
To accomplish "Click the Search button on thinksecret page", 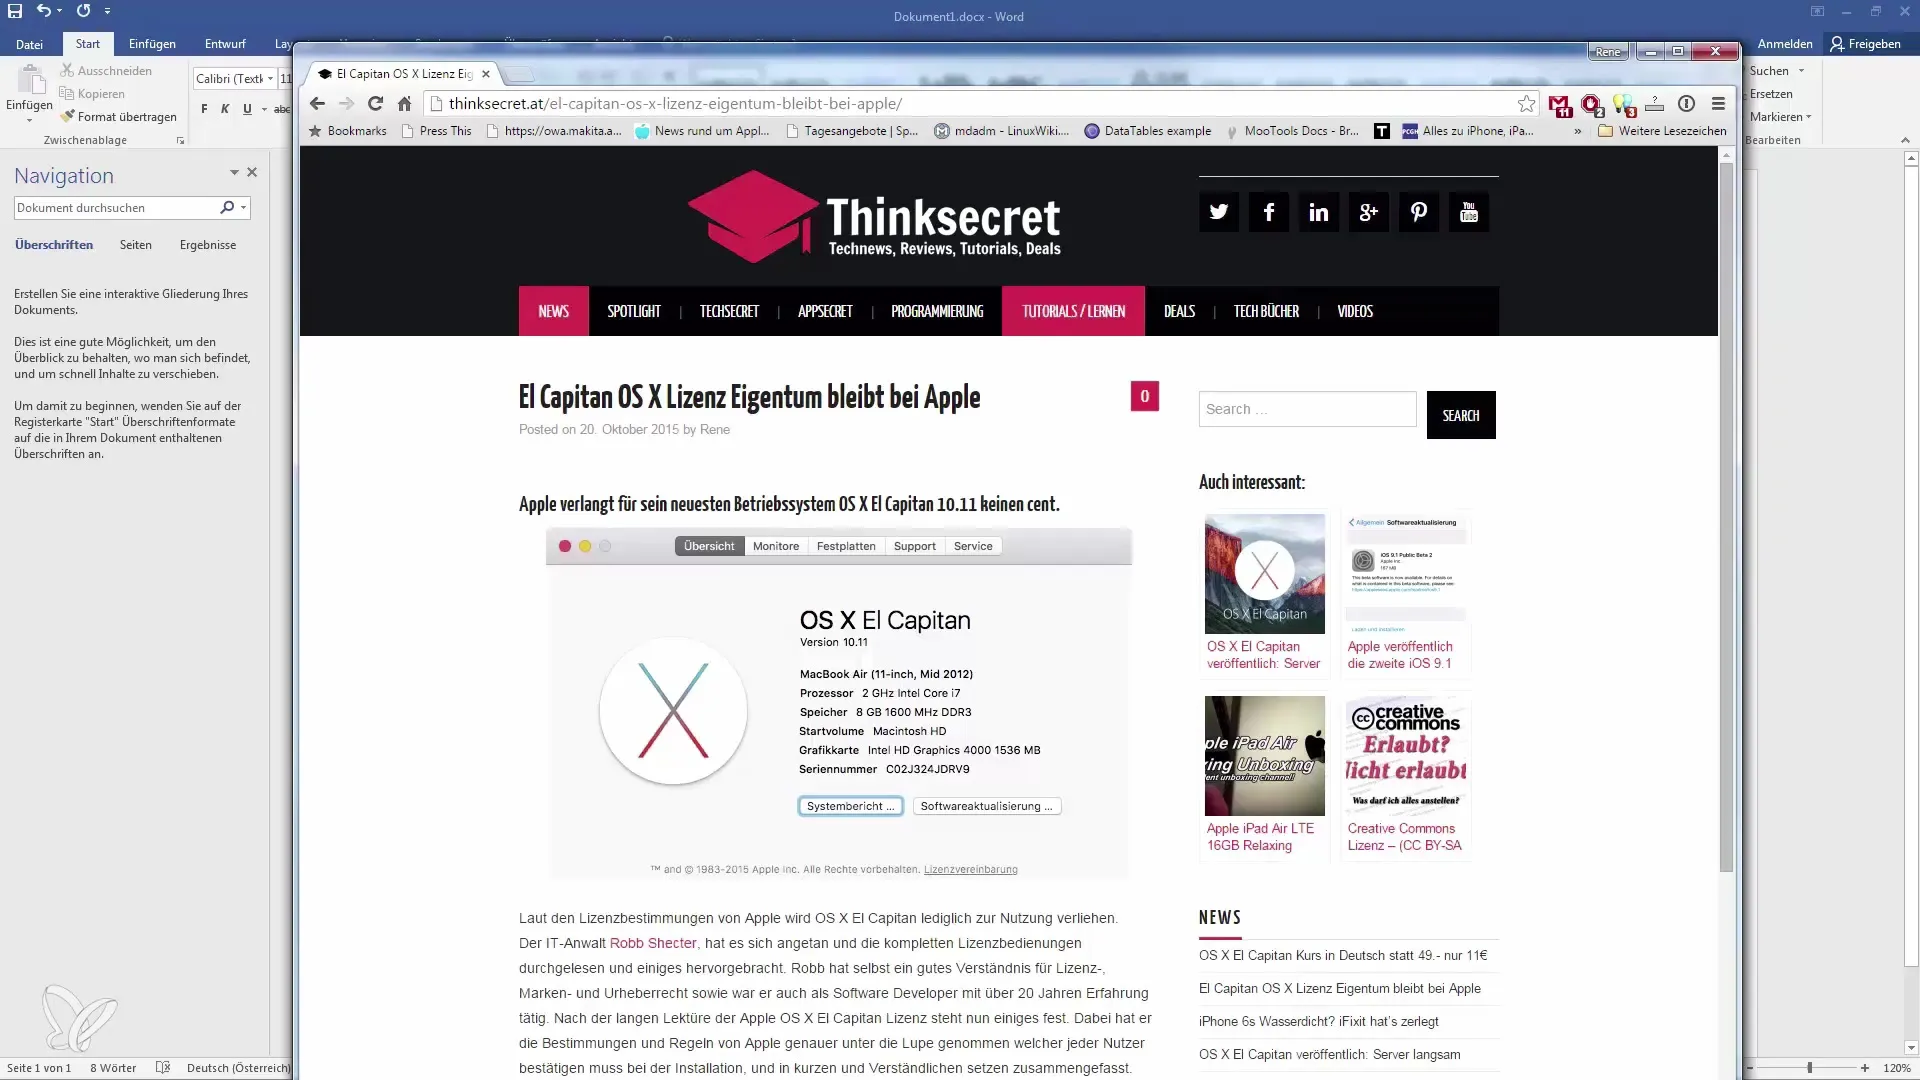I will coord(1461,414).
